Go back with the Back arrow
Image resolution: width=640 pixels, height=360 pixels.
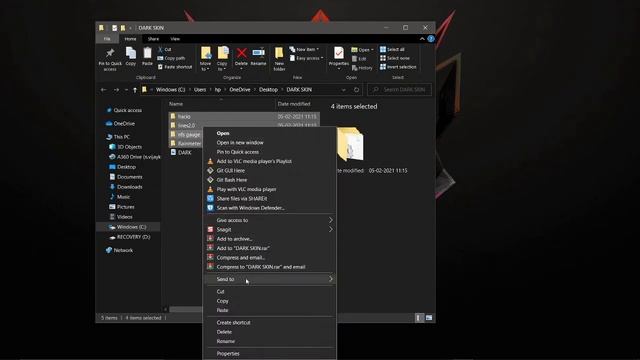[104, 89]
